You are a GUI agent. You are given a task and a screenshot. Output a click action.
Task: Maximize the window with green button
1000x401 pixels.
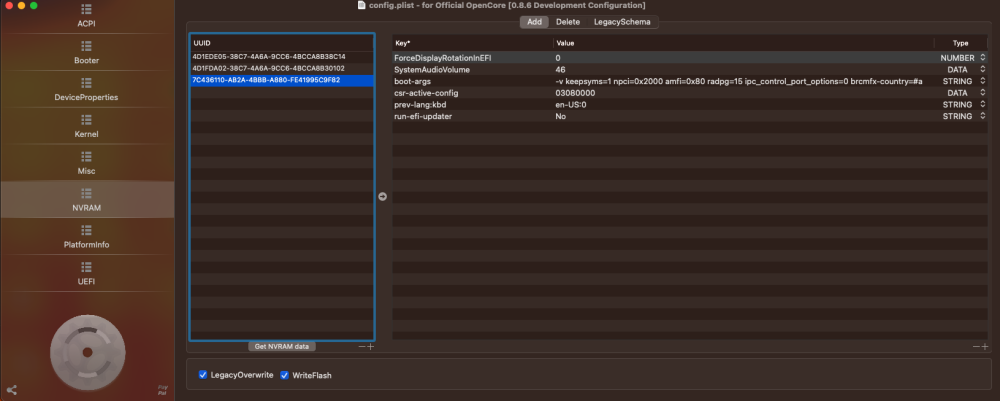tap(34, 5)
